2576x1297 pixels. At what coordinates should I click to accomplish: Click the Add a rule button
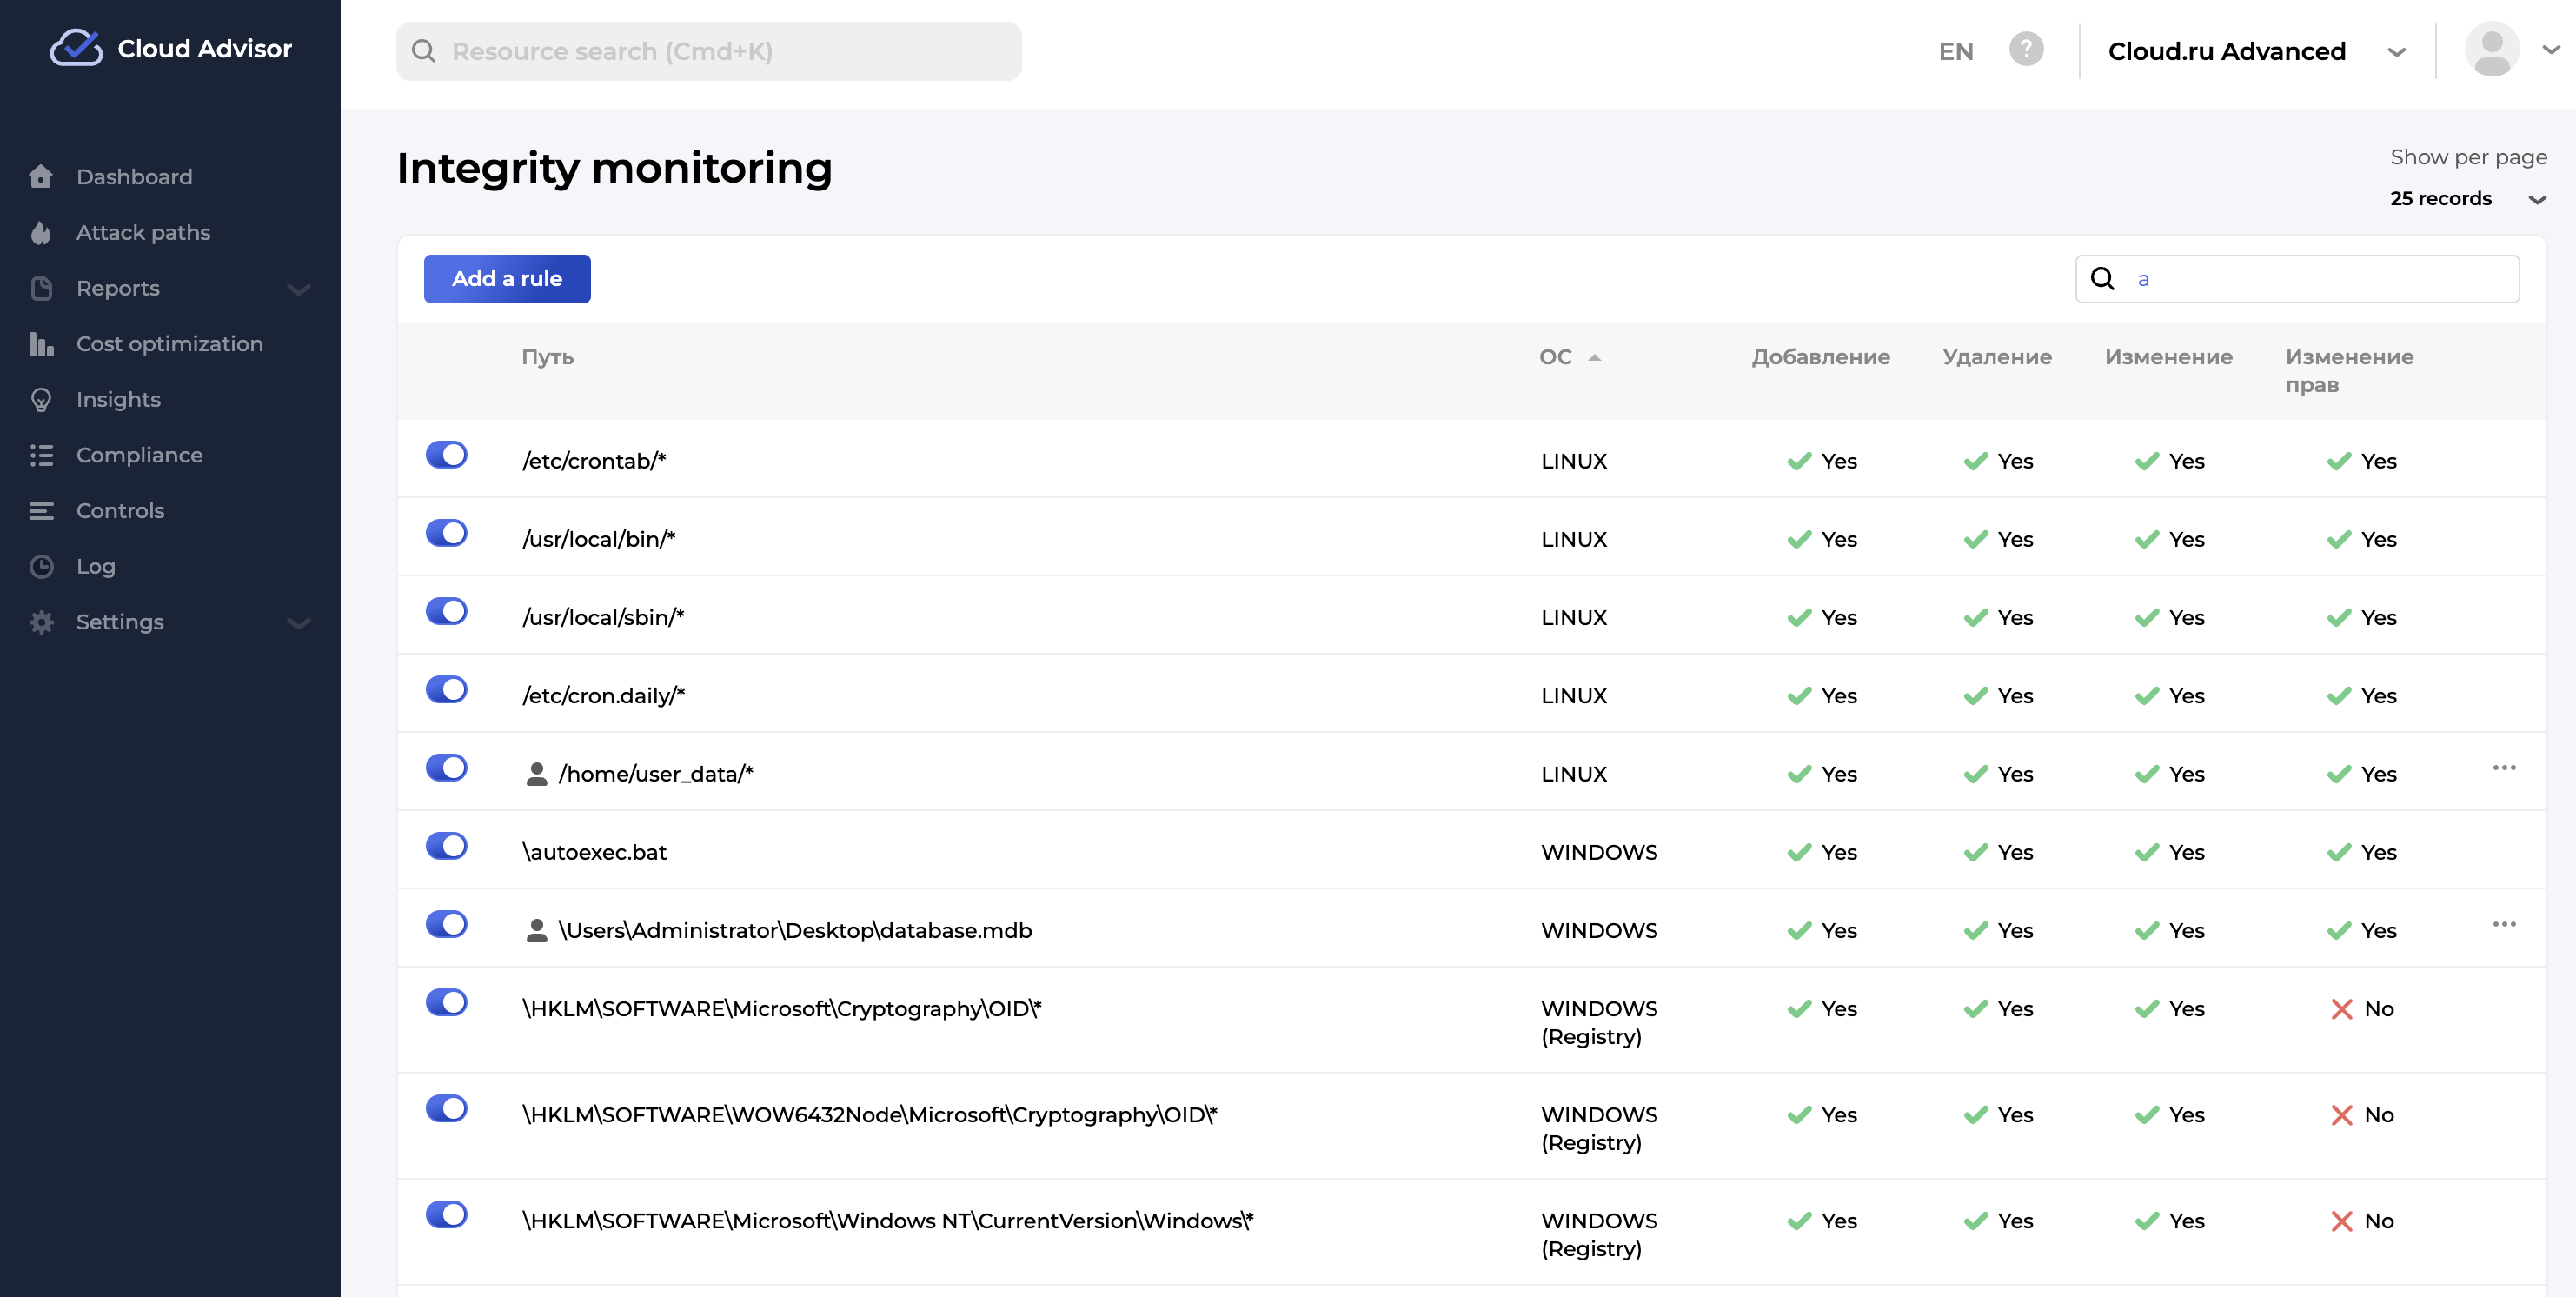tap(506, 279)
